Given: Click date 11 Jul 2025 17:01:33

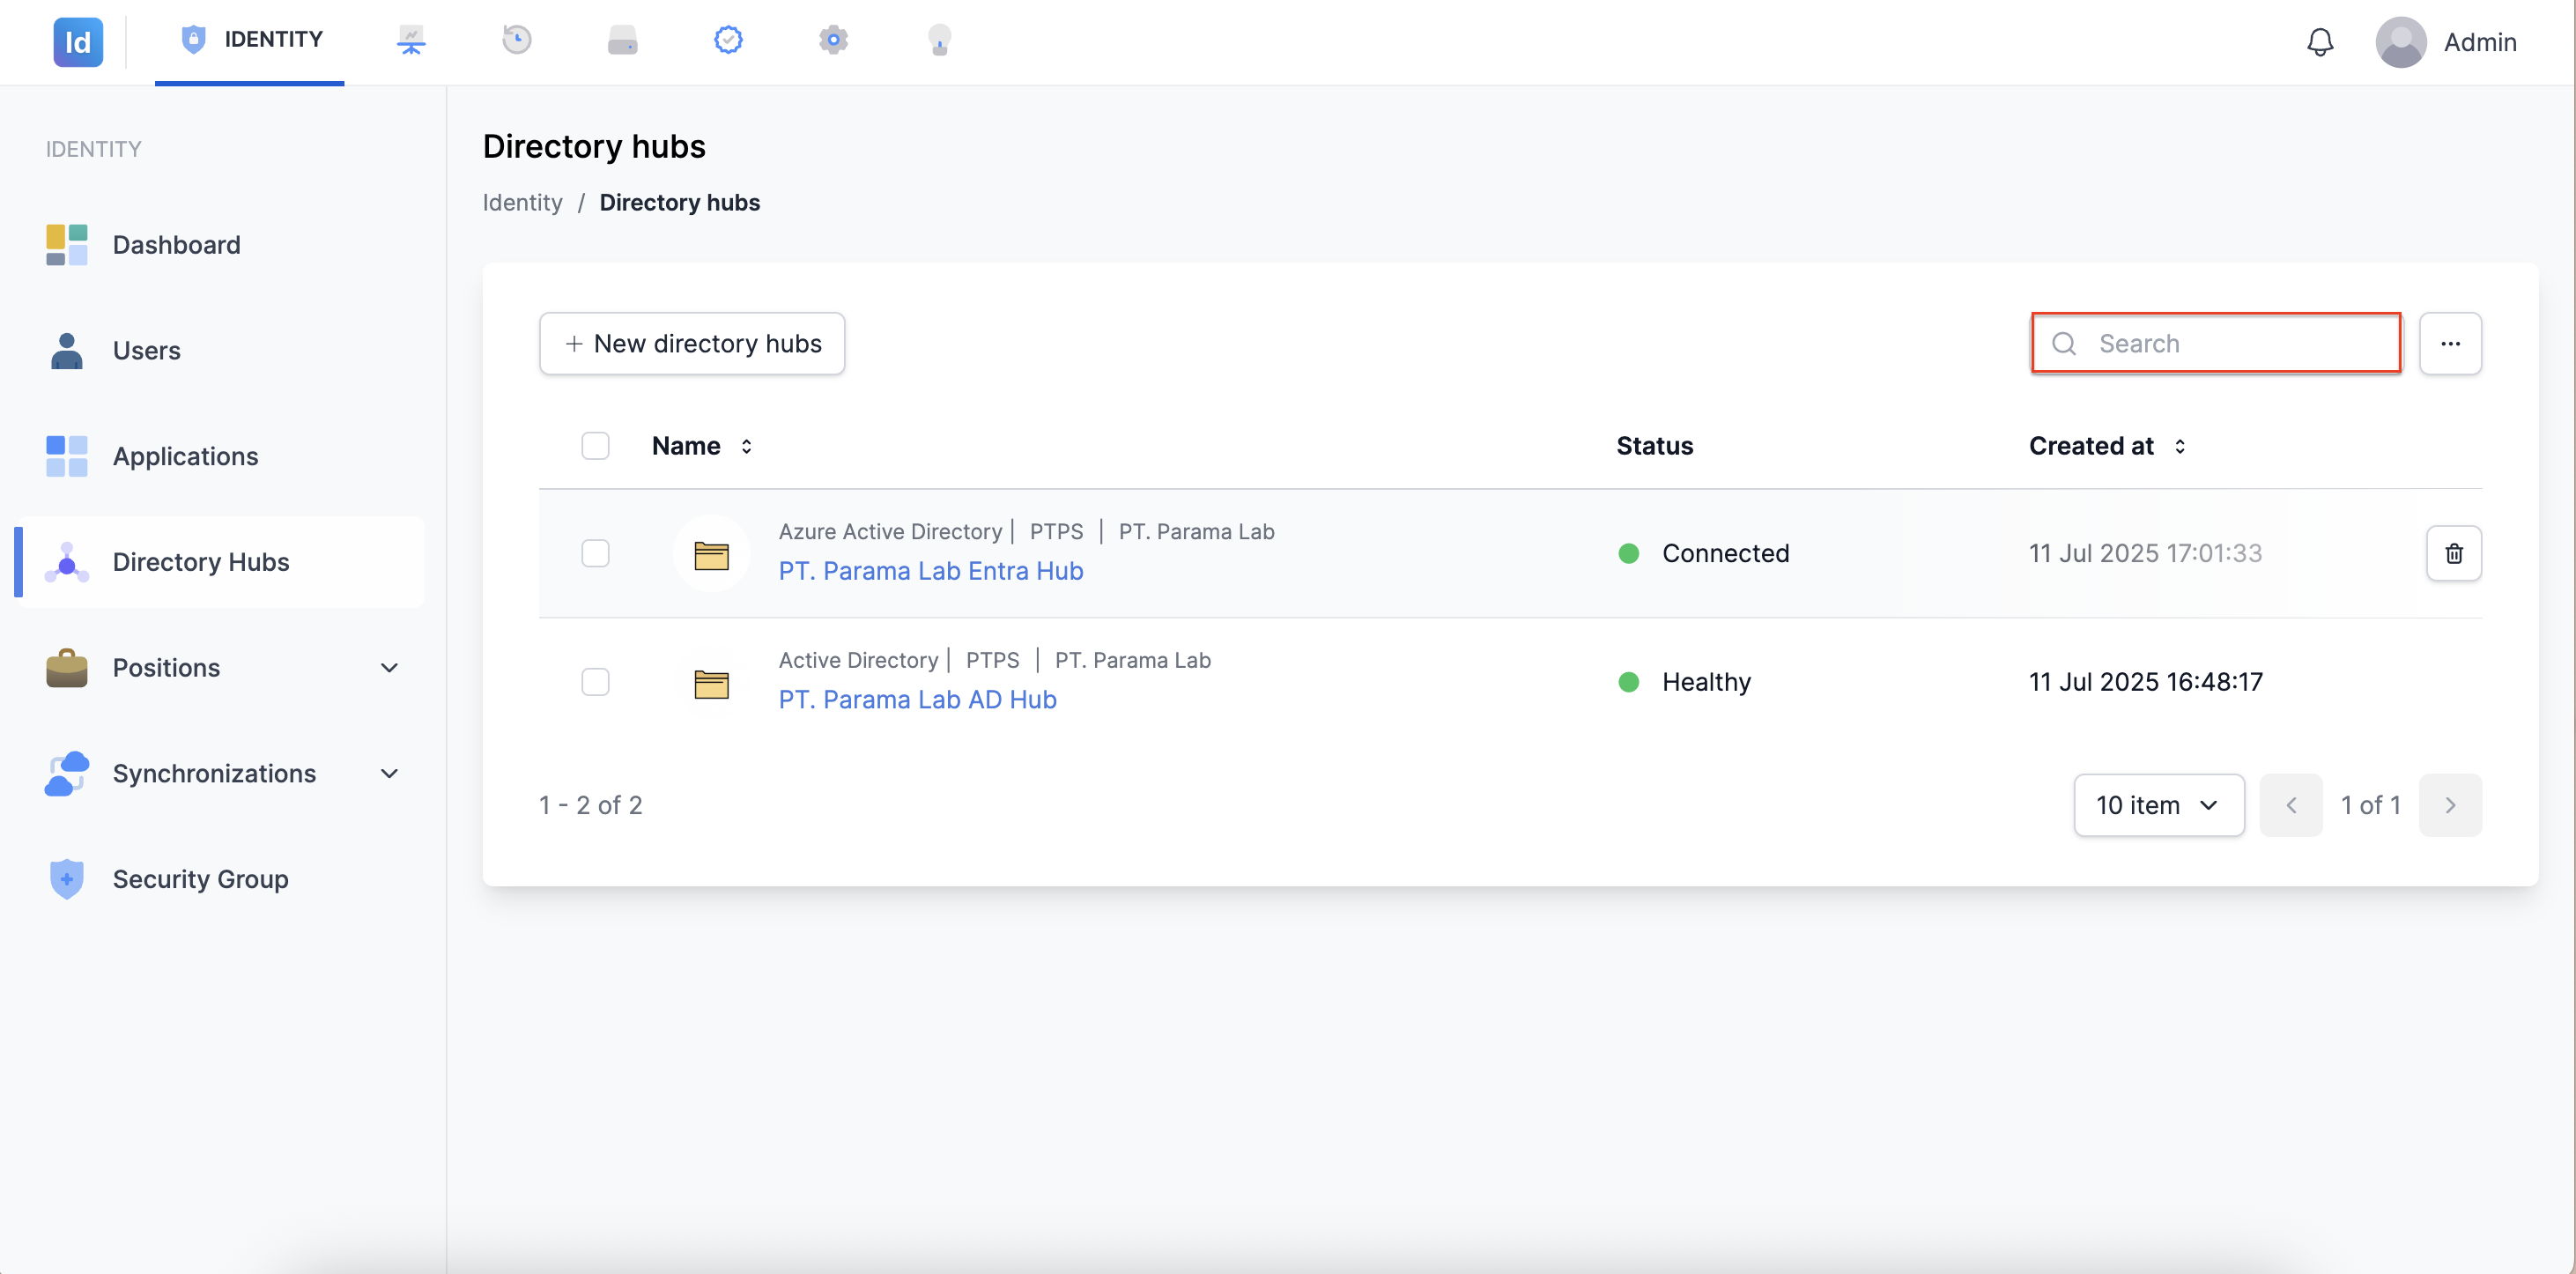Looking at the screenshot, I should [2146, 553].
